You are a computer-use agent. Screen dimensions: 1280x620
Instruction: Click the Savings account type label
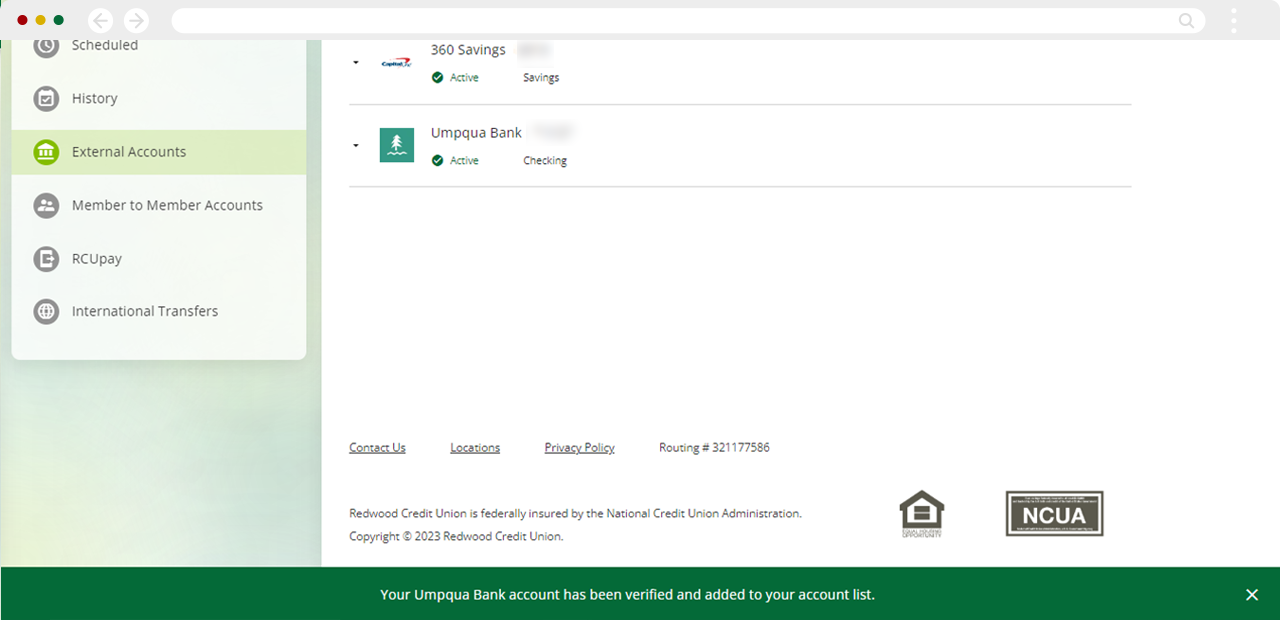point(541,78)
